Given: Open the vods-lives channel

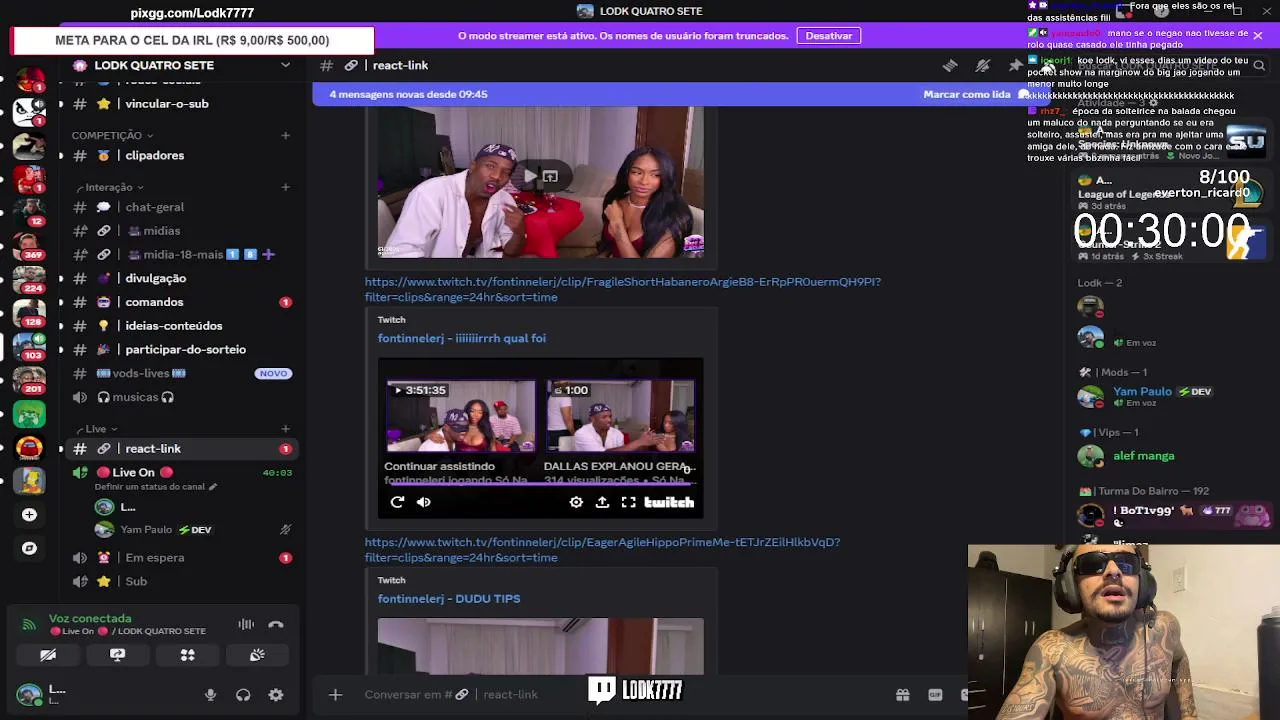Looking at the screenshot, I should pyautogui.click(x=180, y=373).
